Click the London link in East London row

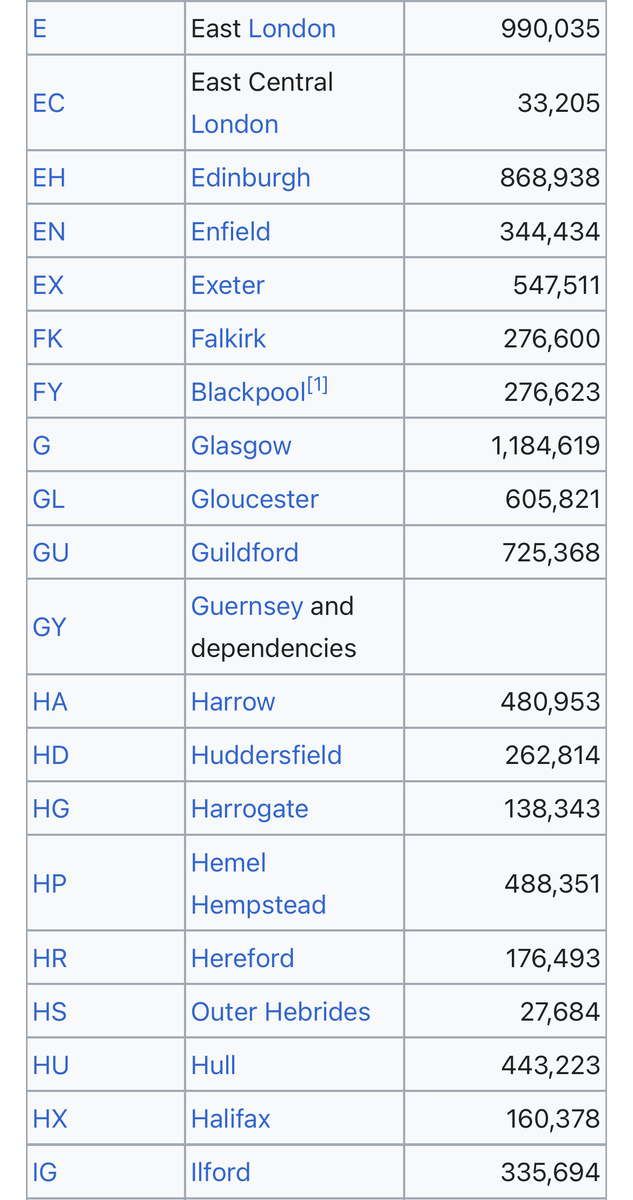(x=291, y=28)
